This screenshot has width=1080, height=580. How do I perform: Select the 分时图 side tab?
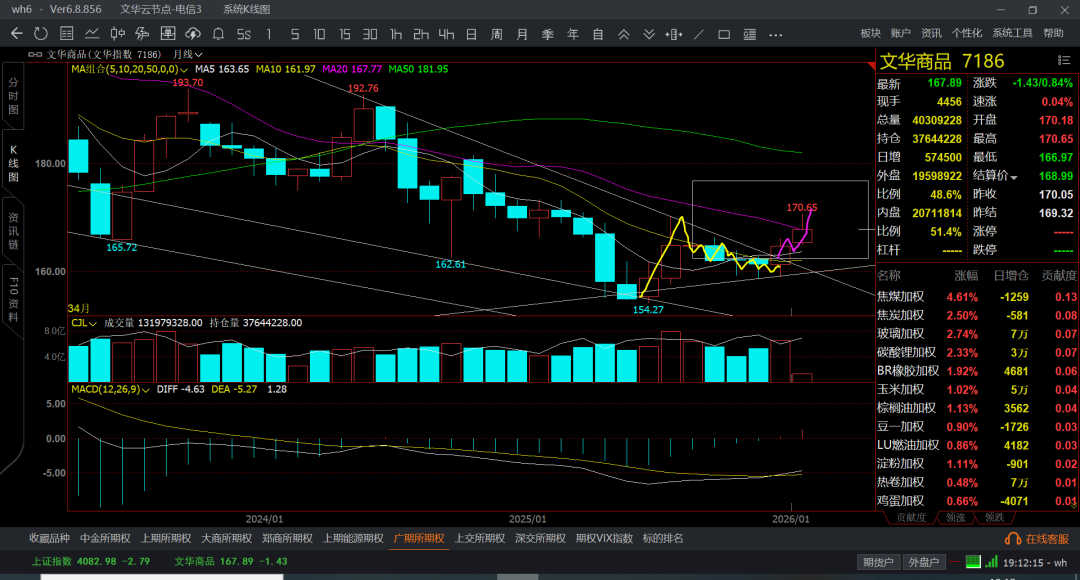click(13, 96)
